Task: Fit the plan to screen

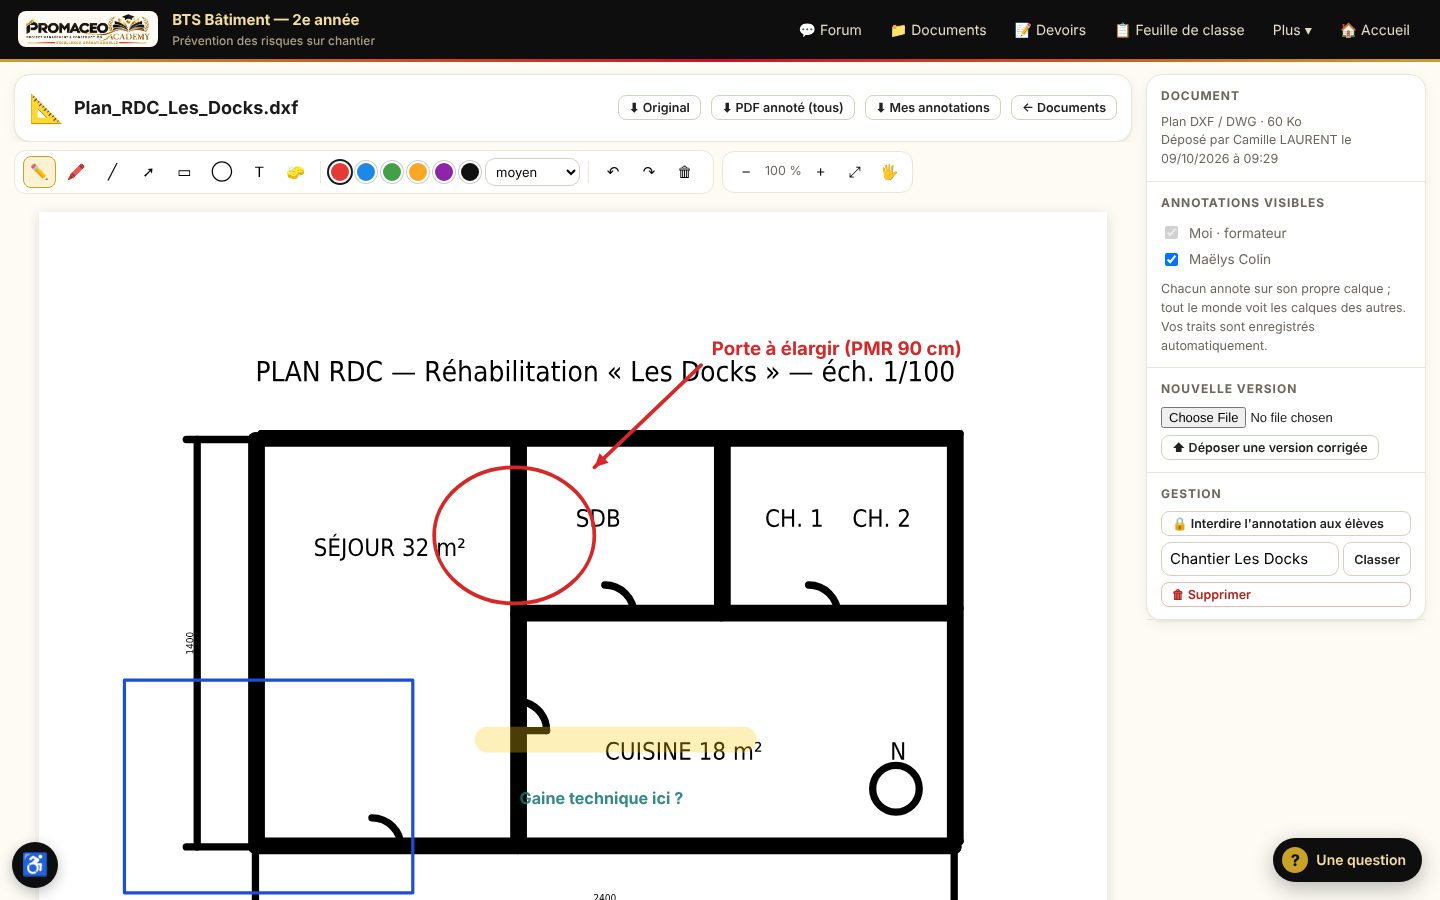Action: (855, 172)
